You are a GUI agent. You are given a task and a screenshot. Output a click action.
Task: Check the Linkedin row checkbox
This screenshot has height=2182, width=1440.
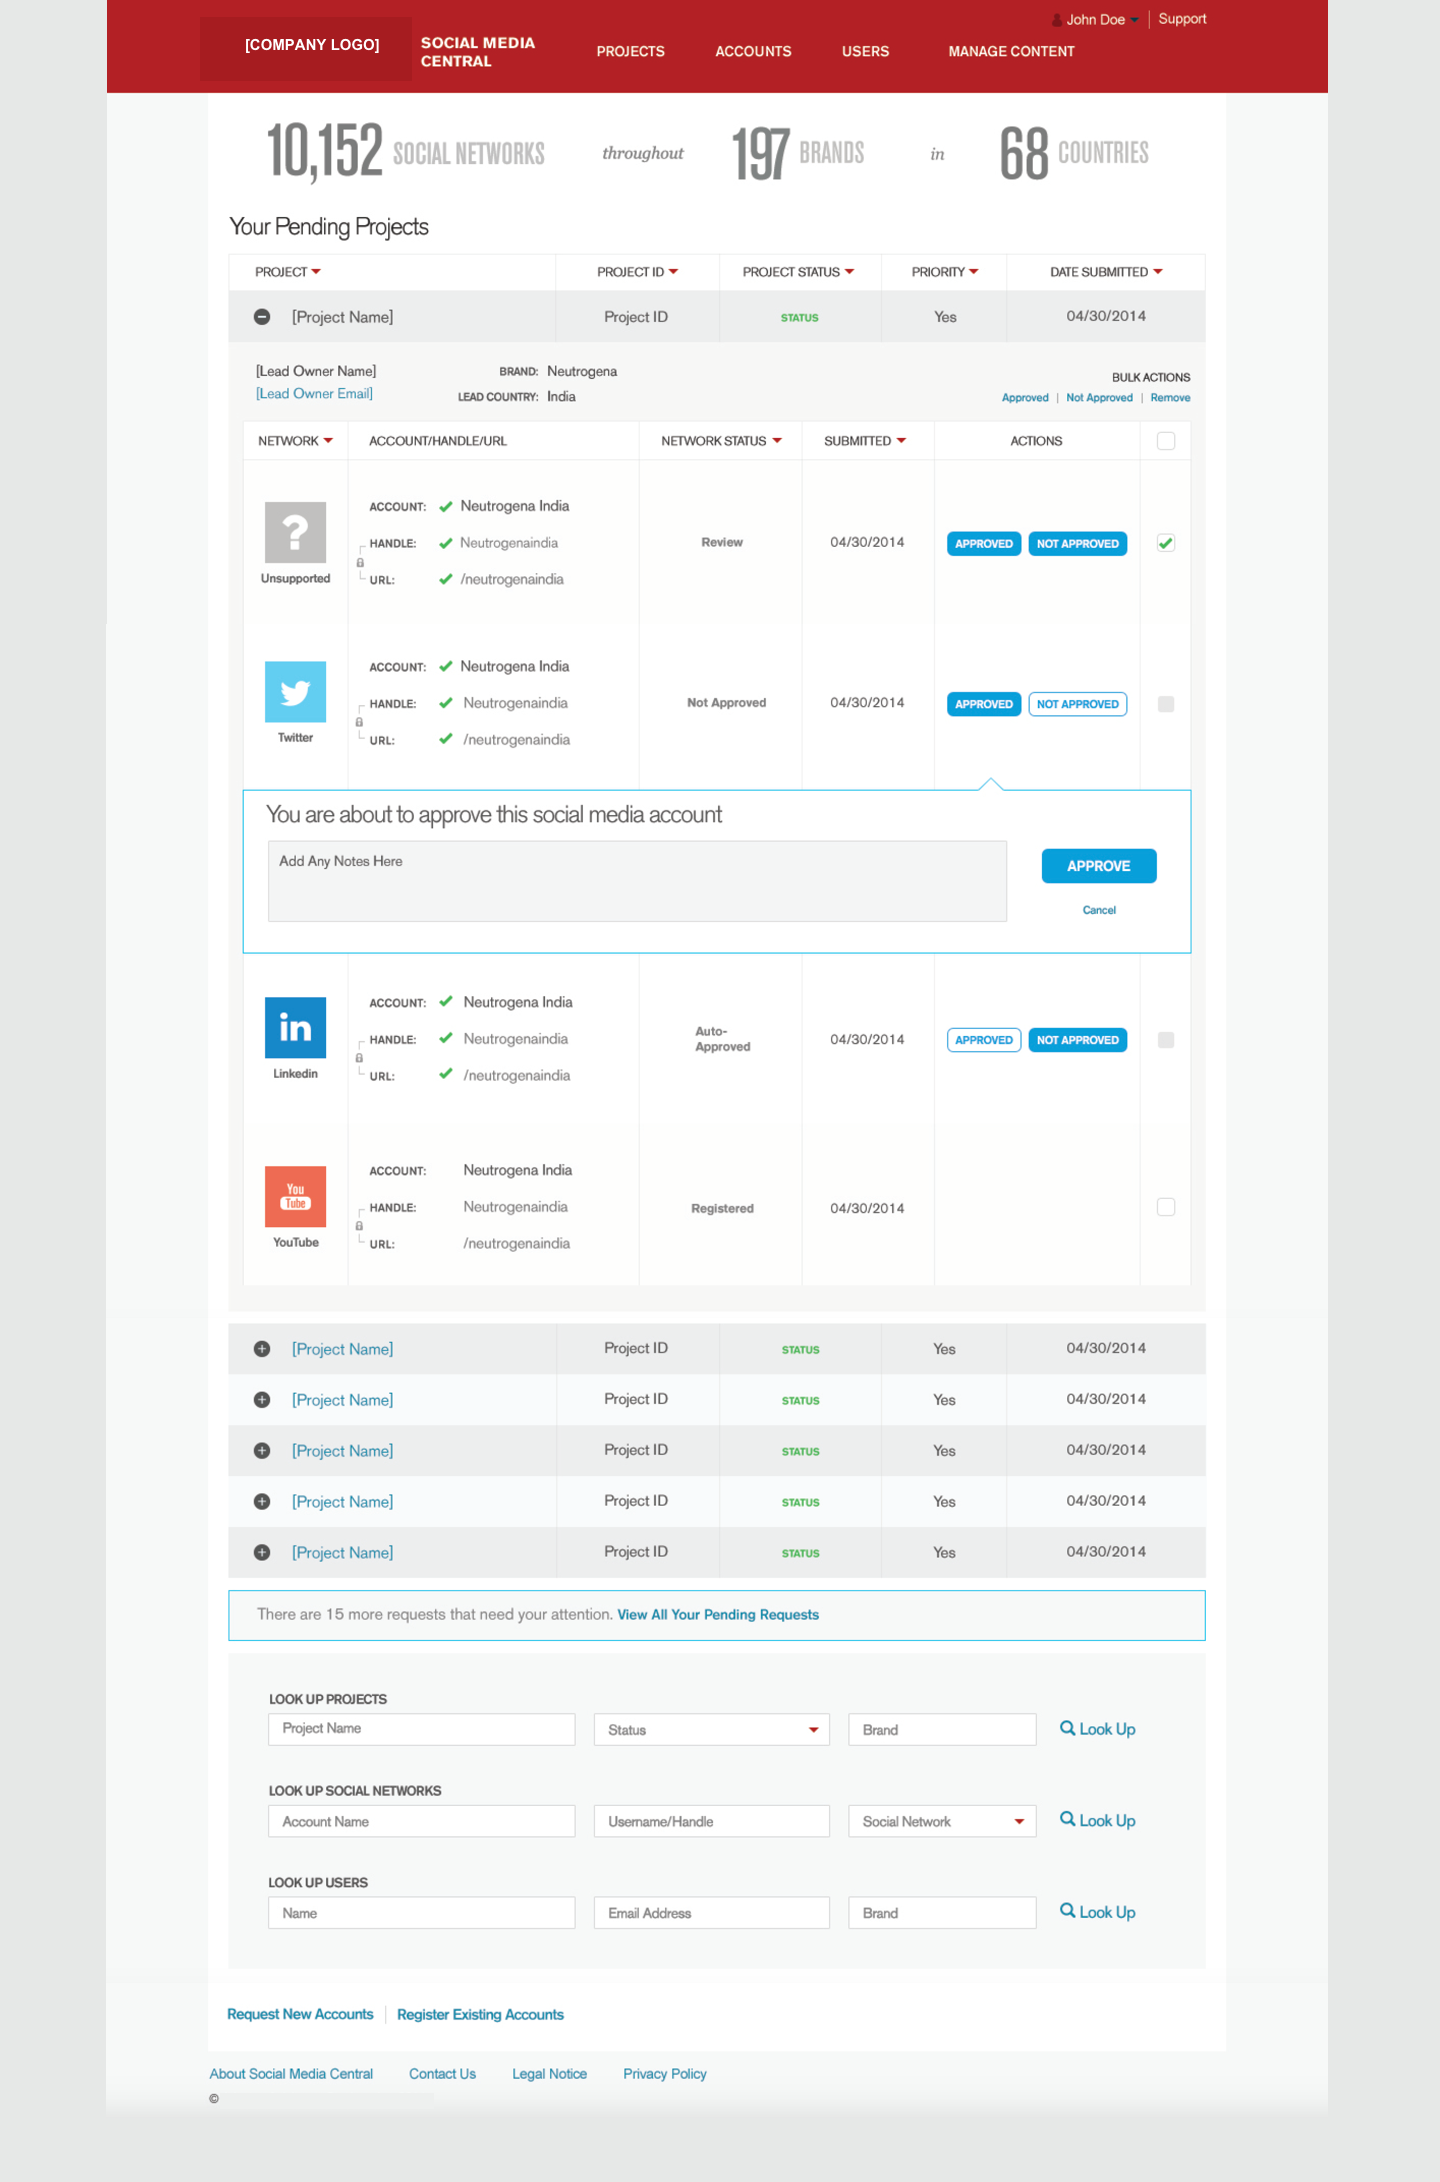1166,1040
